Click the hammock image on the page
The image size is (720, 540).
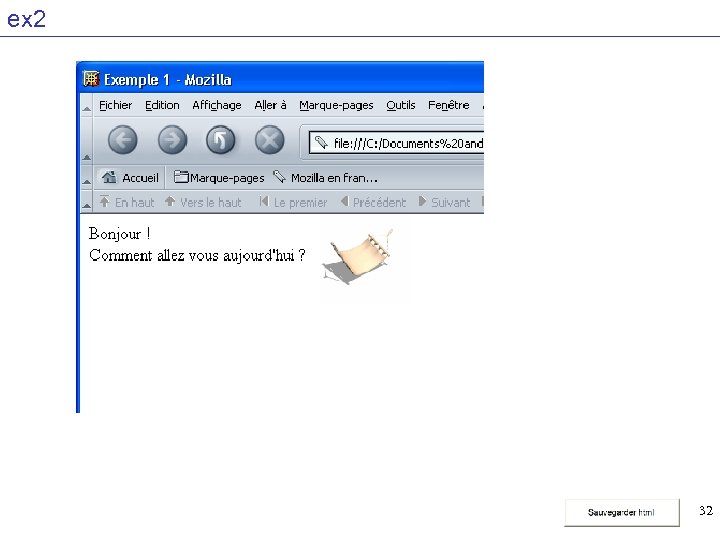point(360,259)
